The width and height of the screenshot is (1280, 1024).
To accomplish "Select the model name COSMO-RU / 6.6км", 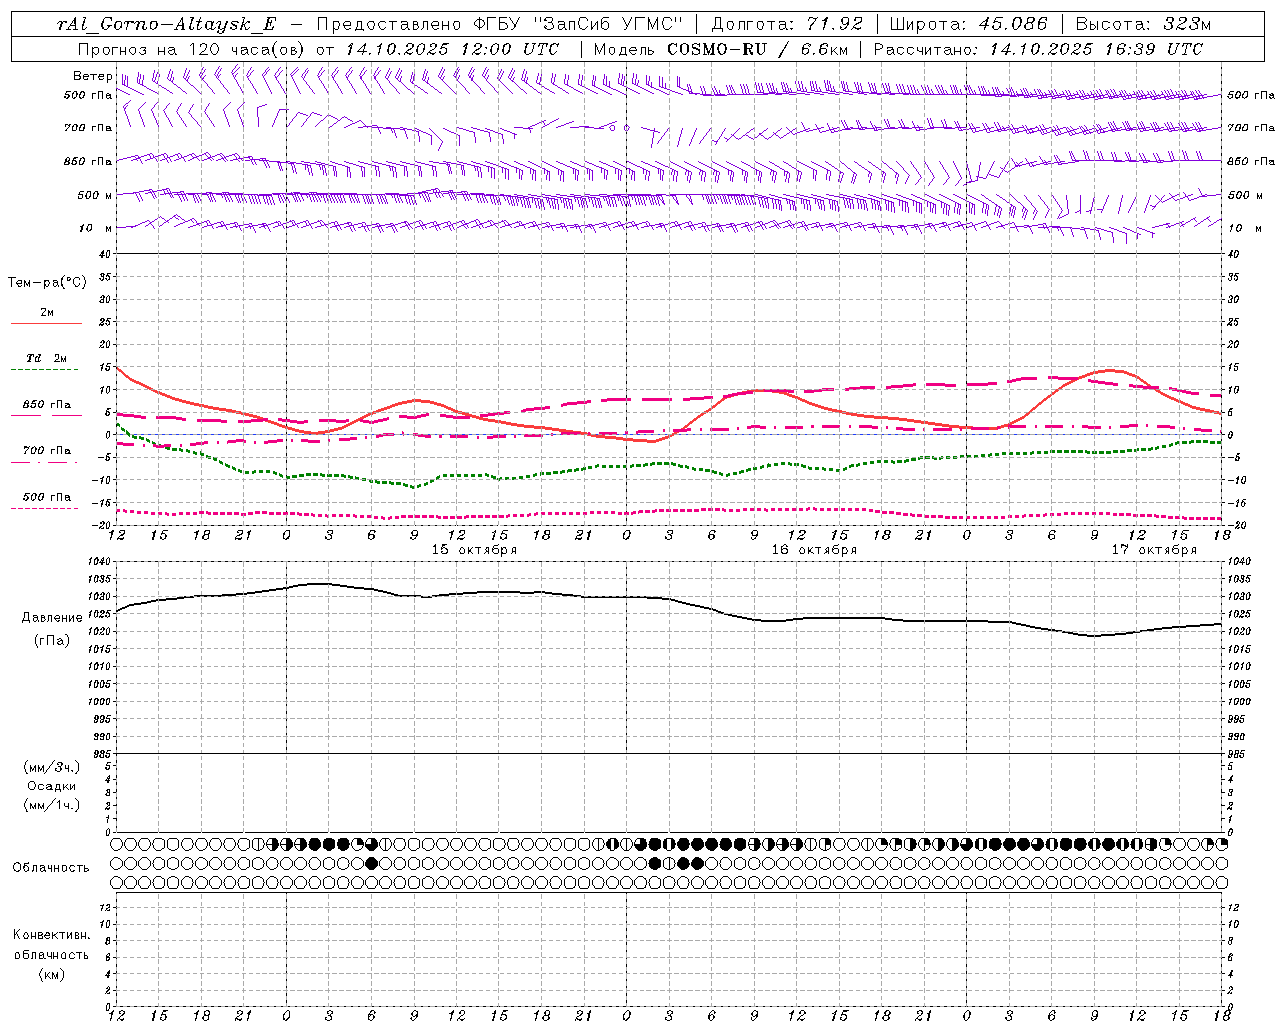I will [757, 49].
